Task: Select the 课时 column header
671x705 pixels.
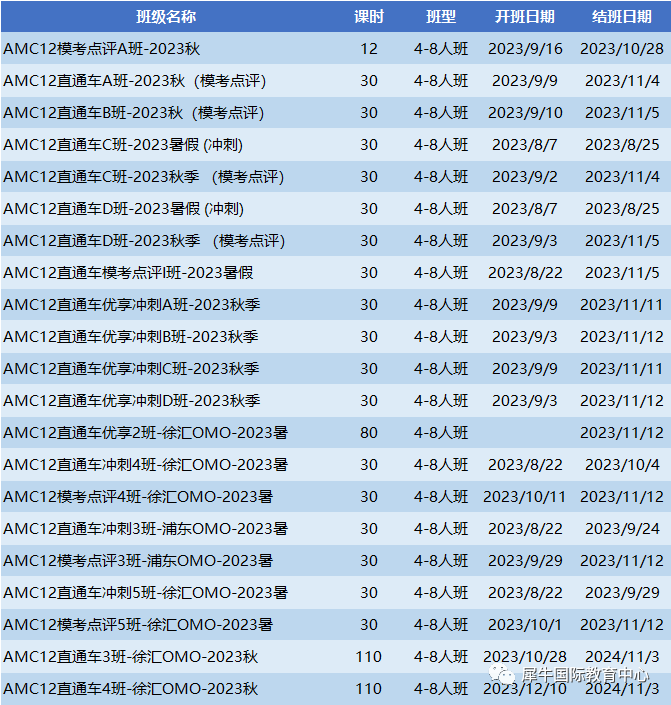Action: click(x=369, y=17)
